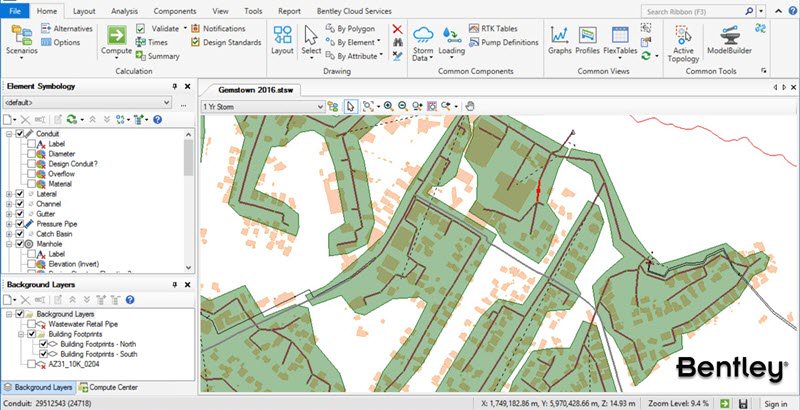Screen dimensions: 800x410
Task: Switch to the Analysis ribbon tab
Action: pos(124,11)
